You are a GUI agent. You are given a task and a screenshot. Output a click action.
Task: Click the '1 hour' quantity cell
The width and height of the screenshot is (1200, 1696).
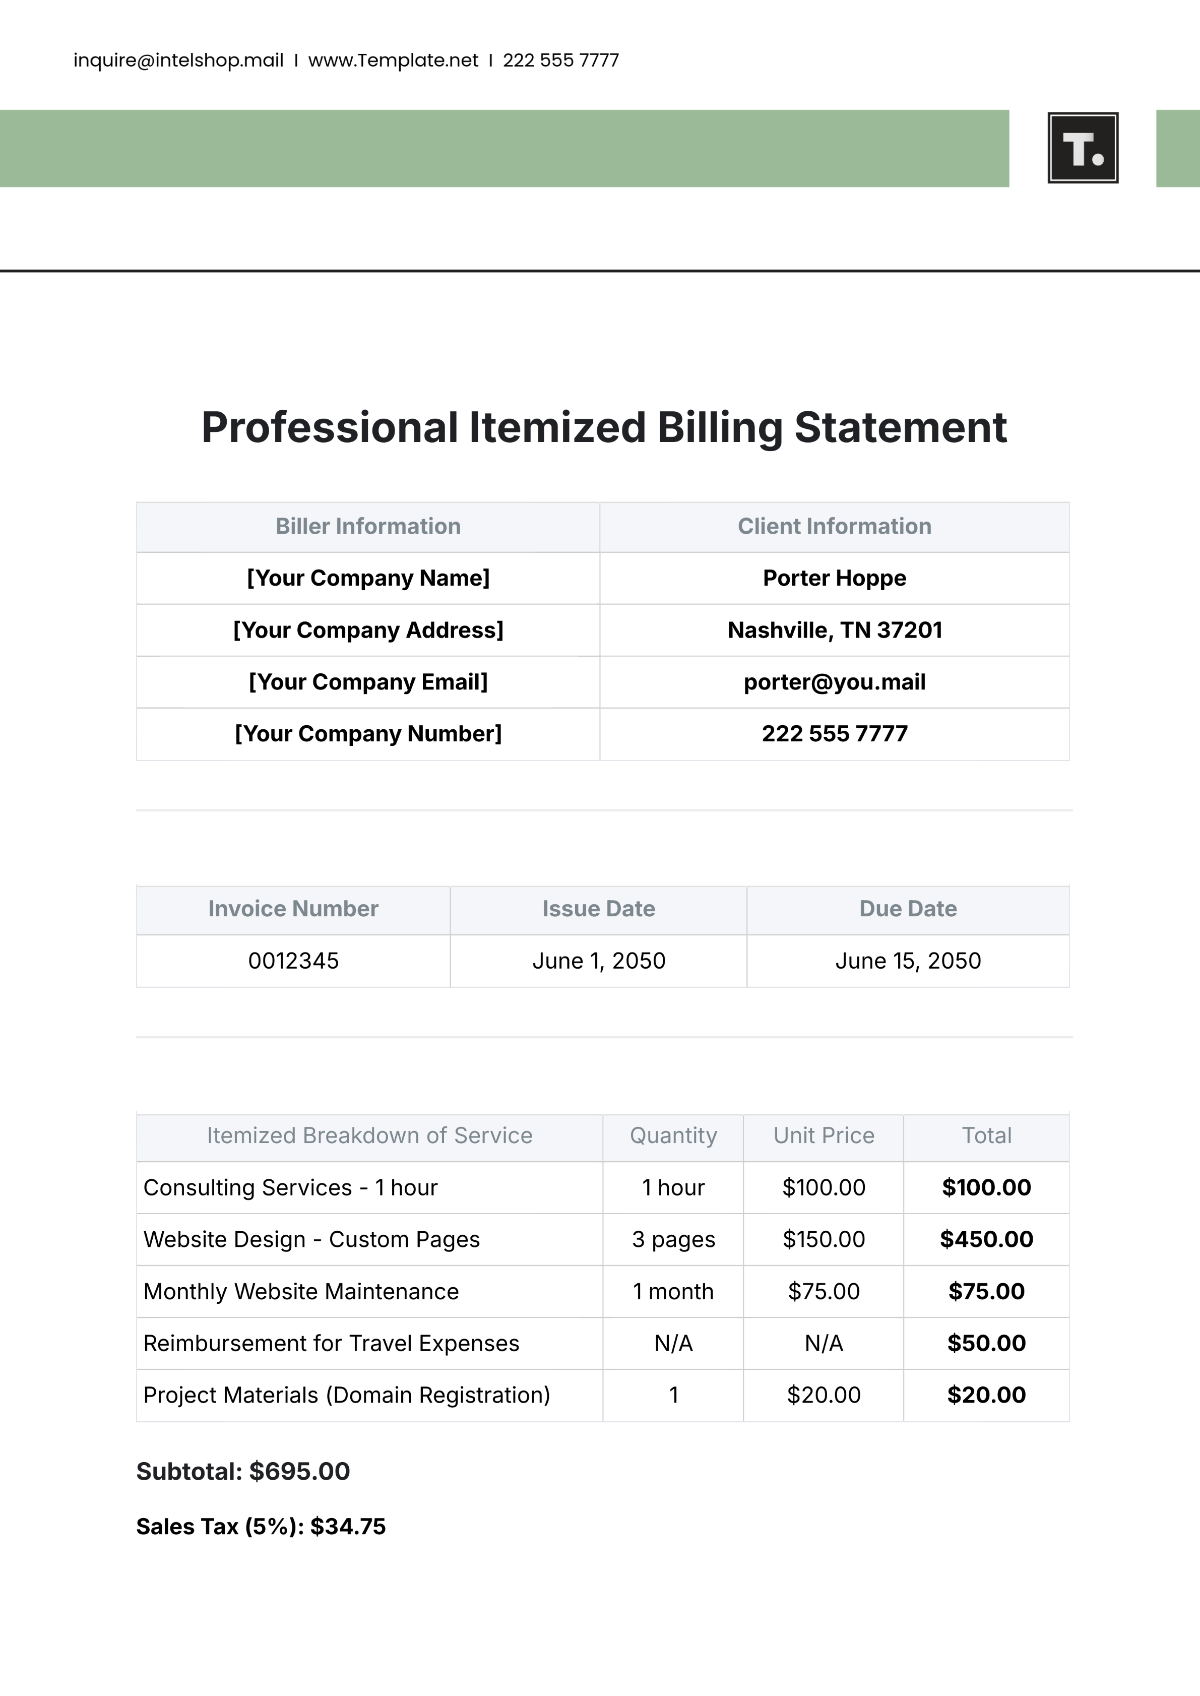(x=673, y=1188)
